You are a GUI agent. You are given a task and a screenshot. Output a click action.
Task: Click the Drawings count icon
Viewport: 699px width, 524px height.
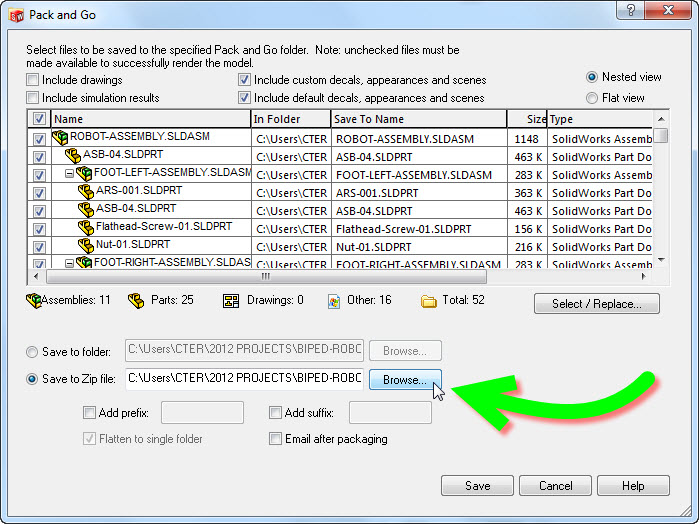(x=231, y=301)
